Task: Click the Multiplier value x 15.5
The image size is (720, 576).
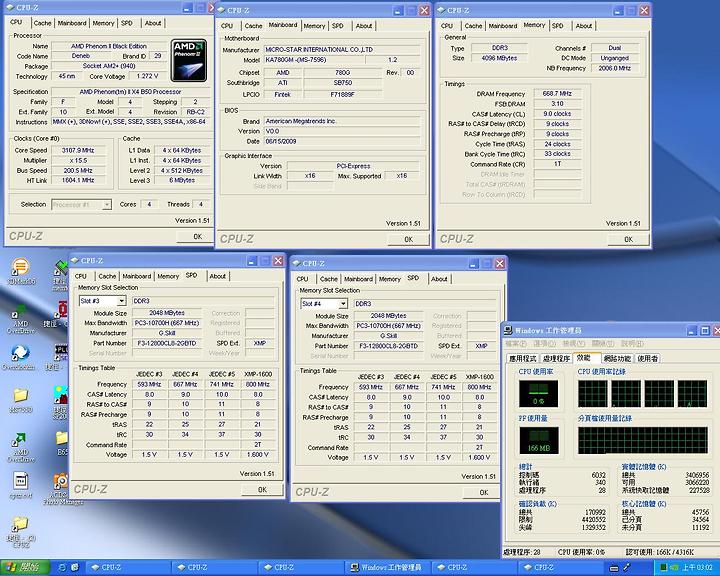Action: [x=78, y=160]
